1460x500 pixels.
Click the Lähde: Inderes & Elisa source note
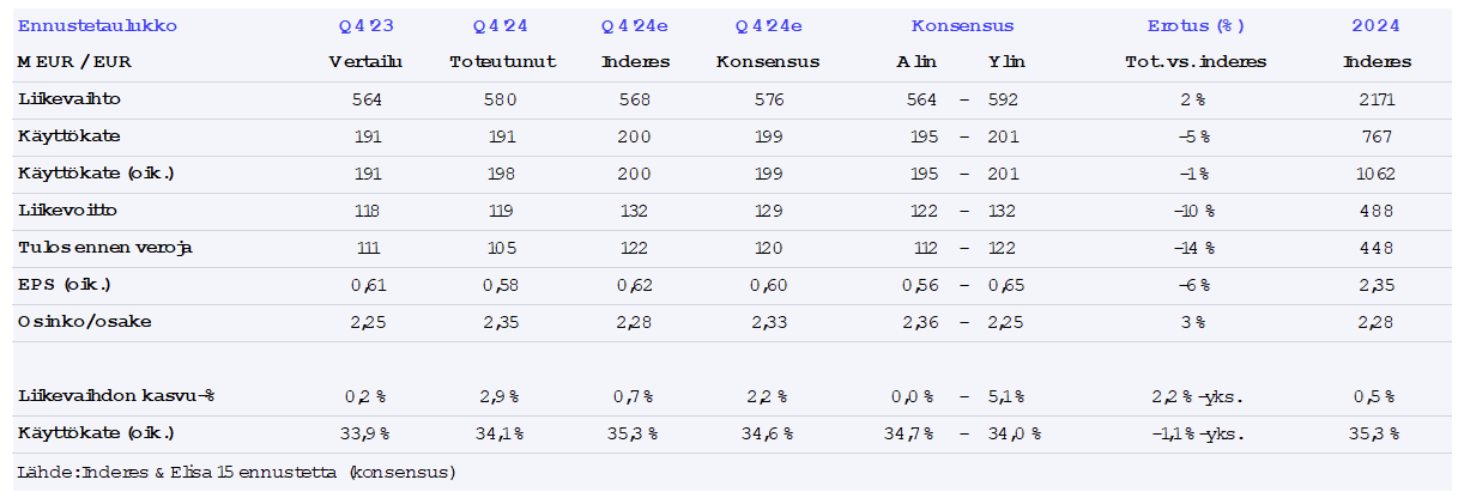236,471
